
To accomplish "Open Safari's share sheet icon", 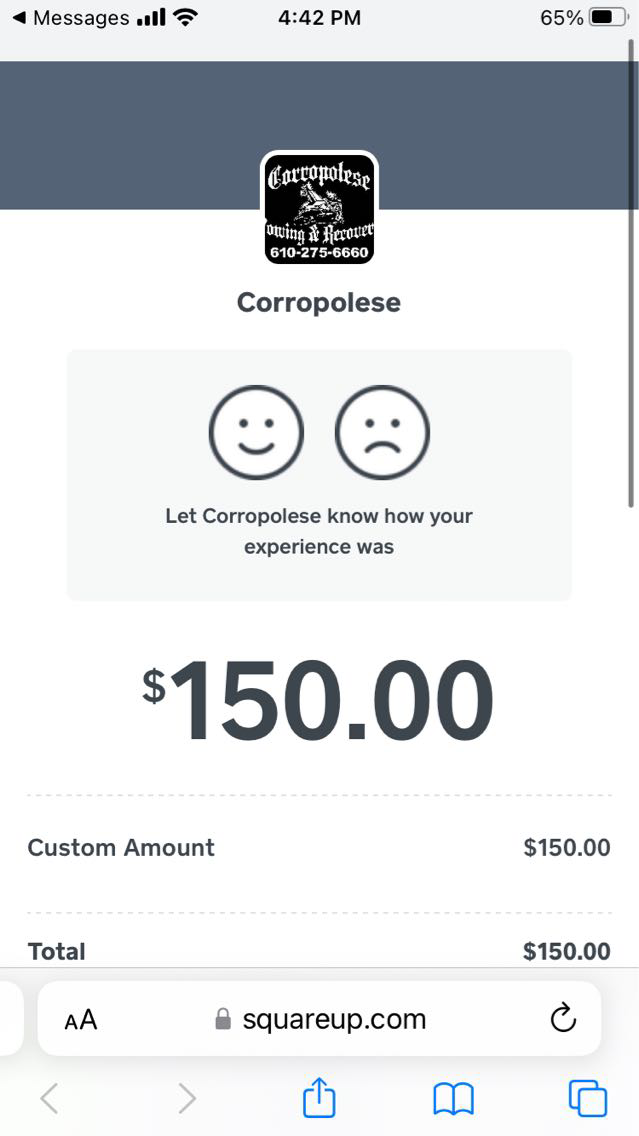I will [319, 1099].
